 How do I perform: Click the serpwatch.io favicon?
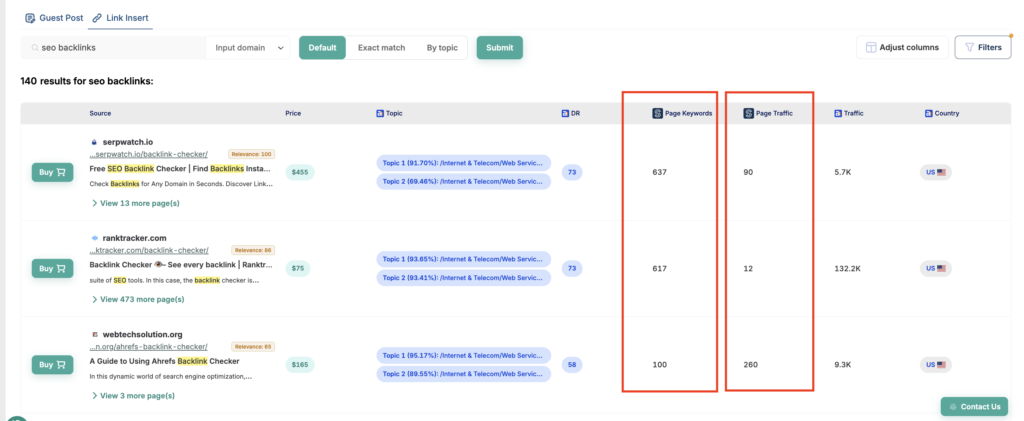[x=94, y=142]
